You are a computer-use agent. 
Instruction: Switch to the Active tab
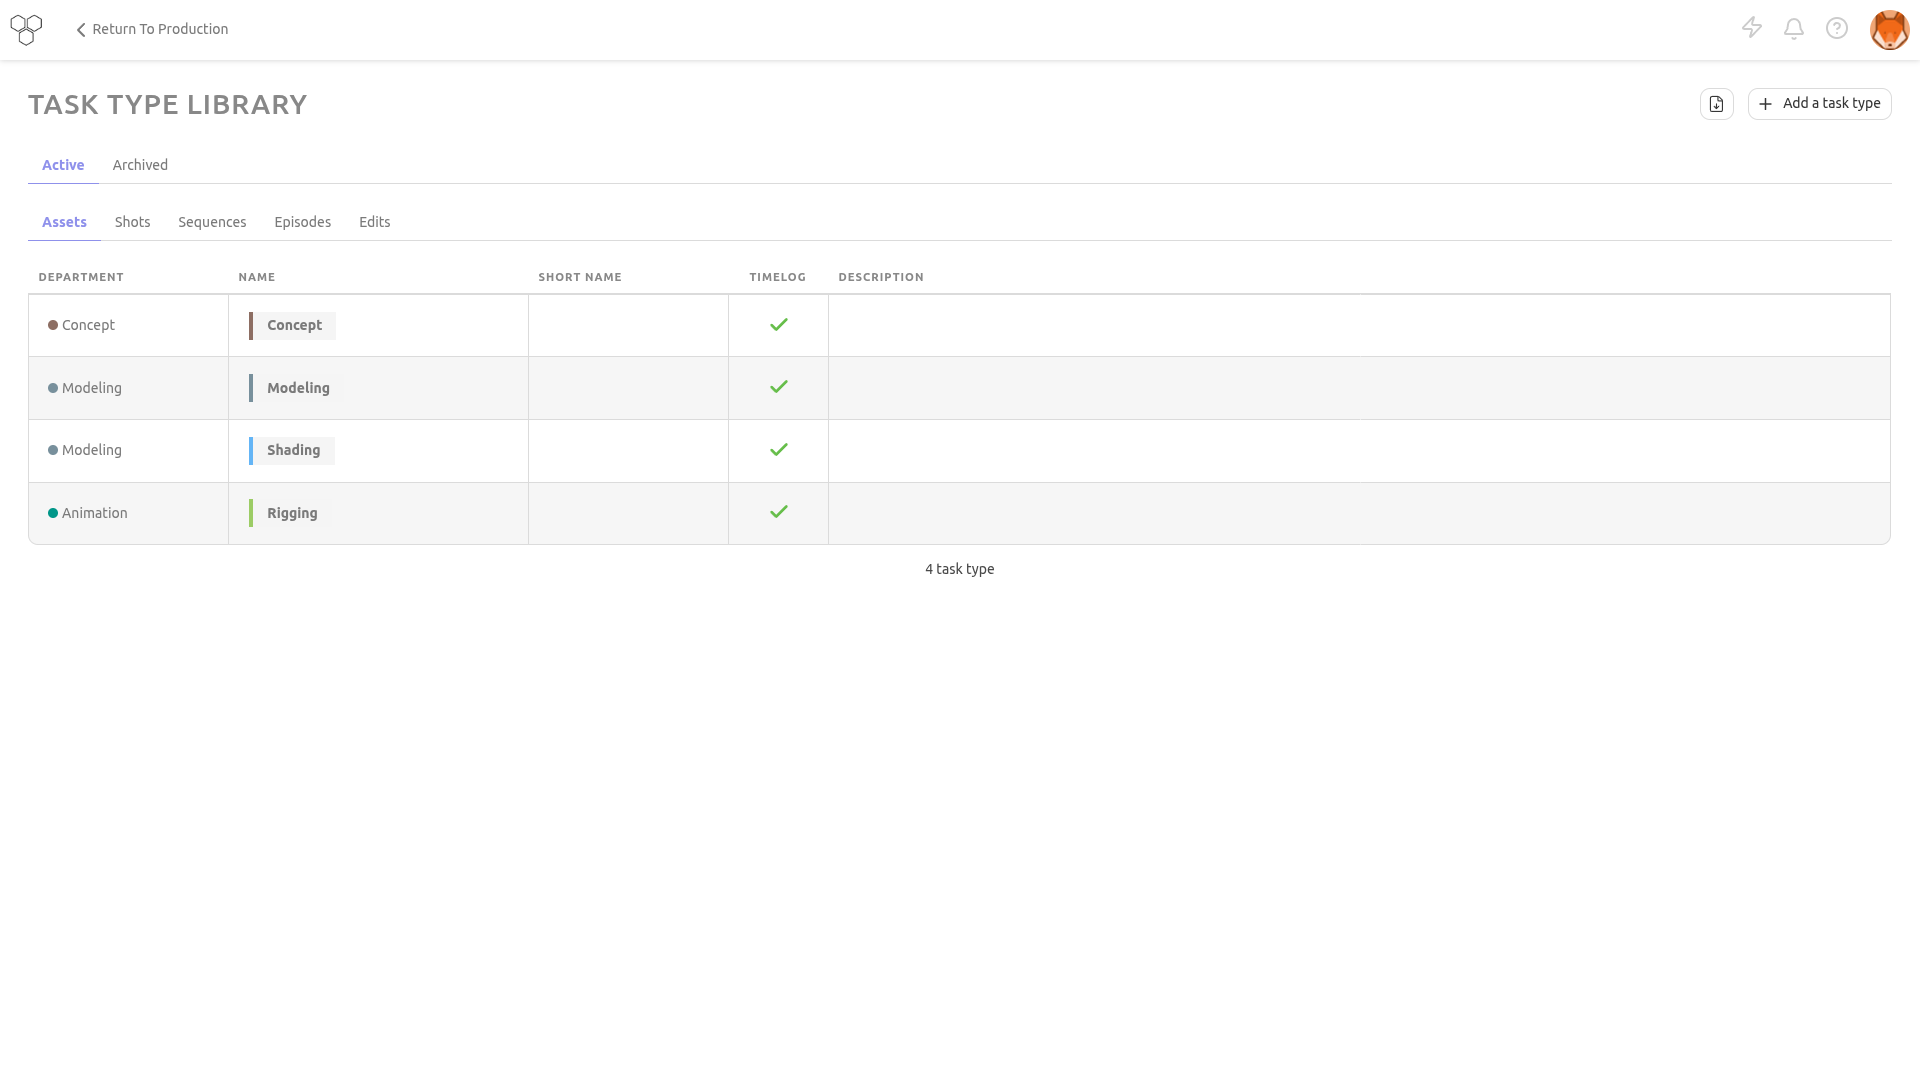(x=63, y=165)
